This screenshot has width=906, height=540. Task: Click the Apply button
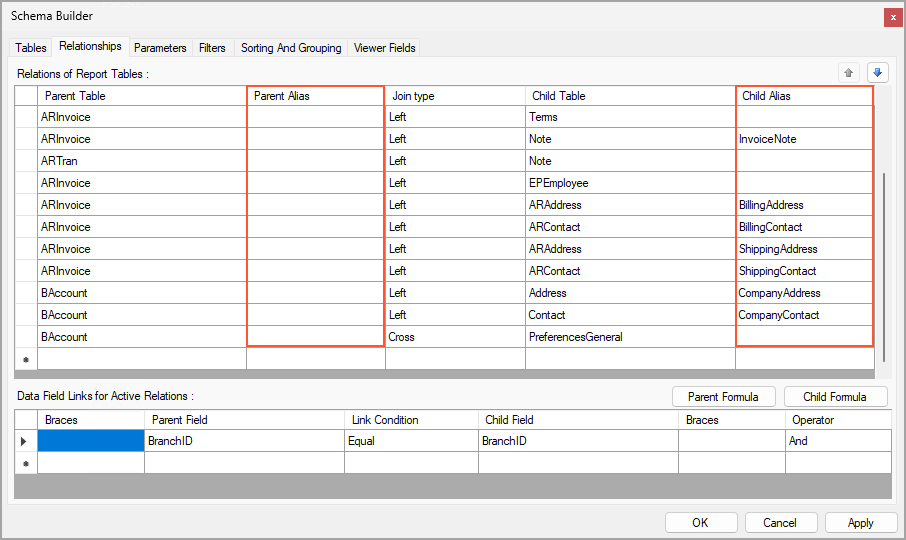tap(860, 522)
